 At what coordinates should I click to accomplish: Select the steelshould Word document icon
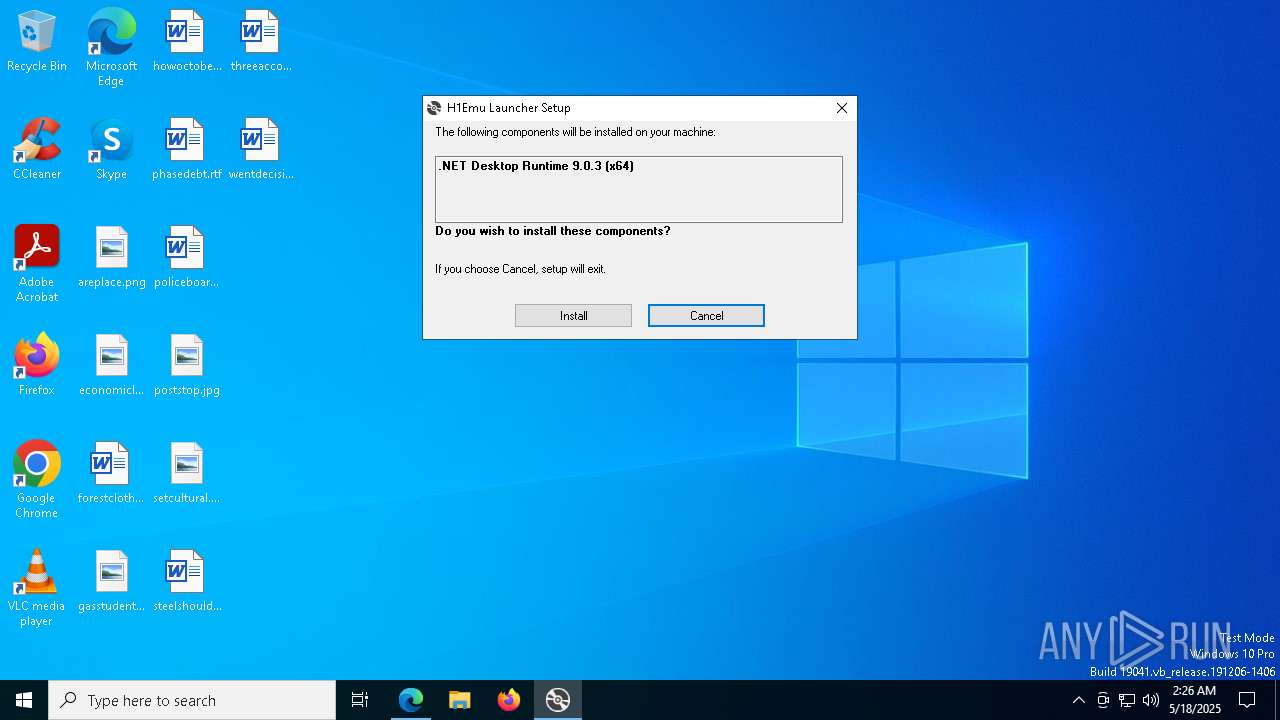(x=186, y=582)
